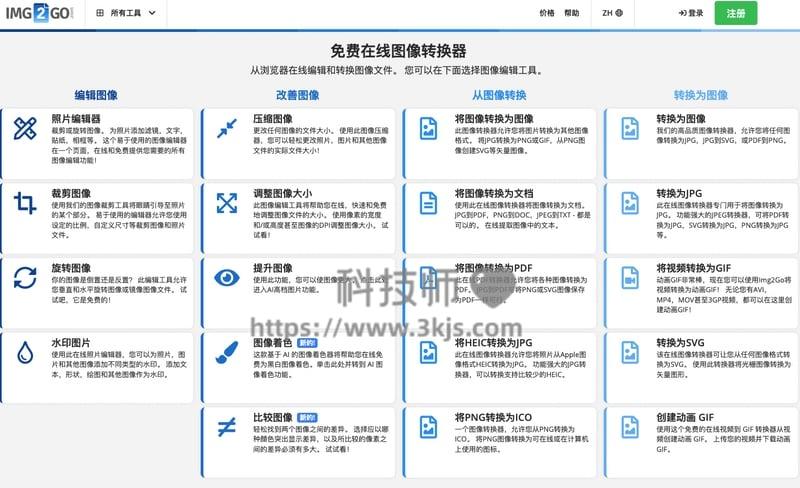Click the 将图像转换为文档 document icon
800x488 pixels.
[x=428, y=203]
